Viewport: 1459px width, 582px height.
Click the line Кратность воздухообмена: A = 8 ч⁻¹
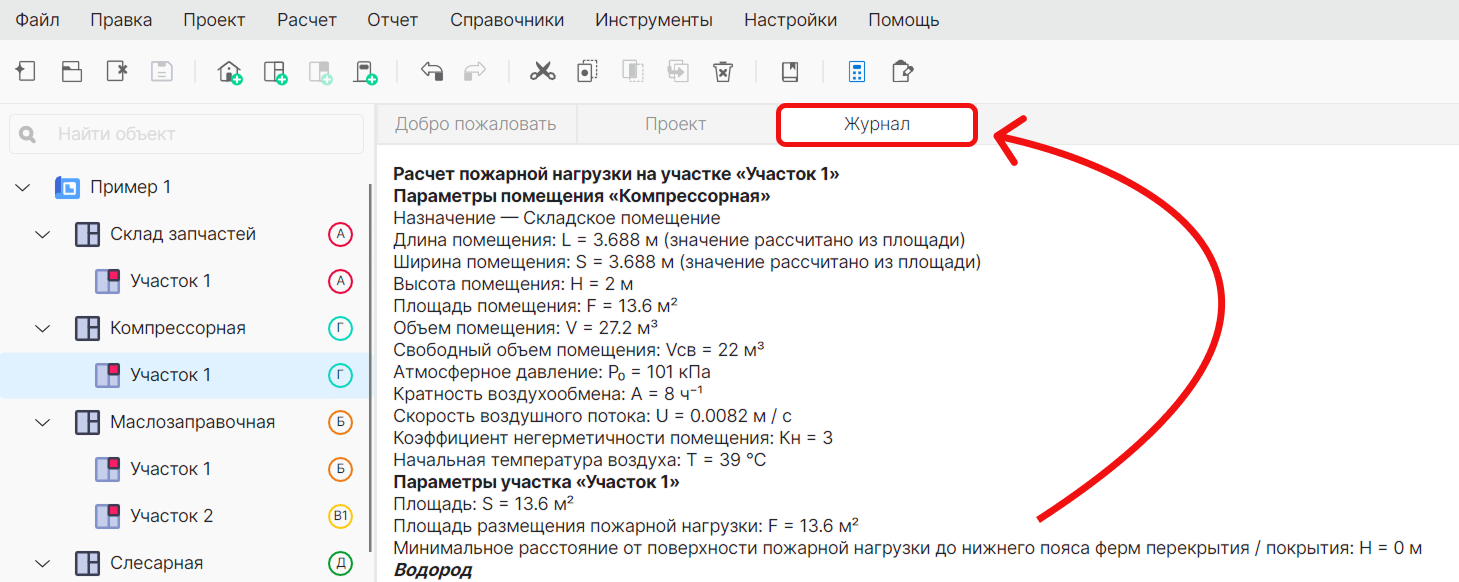click(x=549, y=394)
